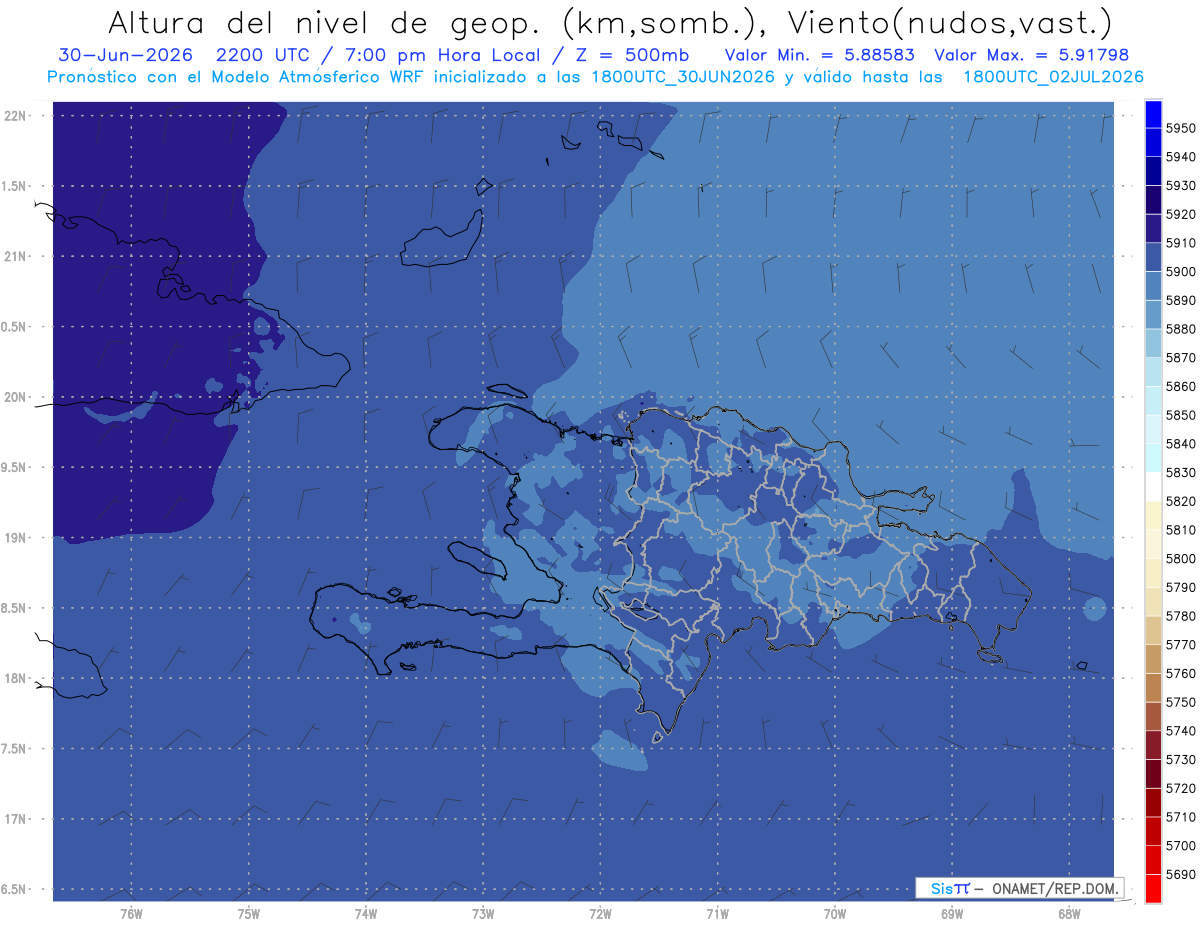Click the 5950 legend value
1200x927 pixels.
[x=1180, y=128]
